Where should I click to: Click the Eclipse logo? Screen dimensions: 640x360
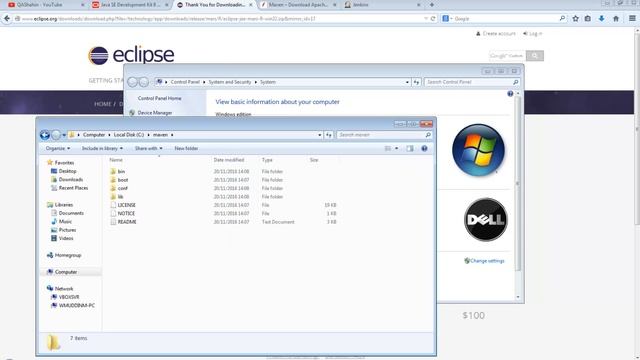(x=131, y=55)
